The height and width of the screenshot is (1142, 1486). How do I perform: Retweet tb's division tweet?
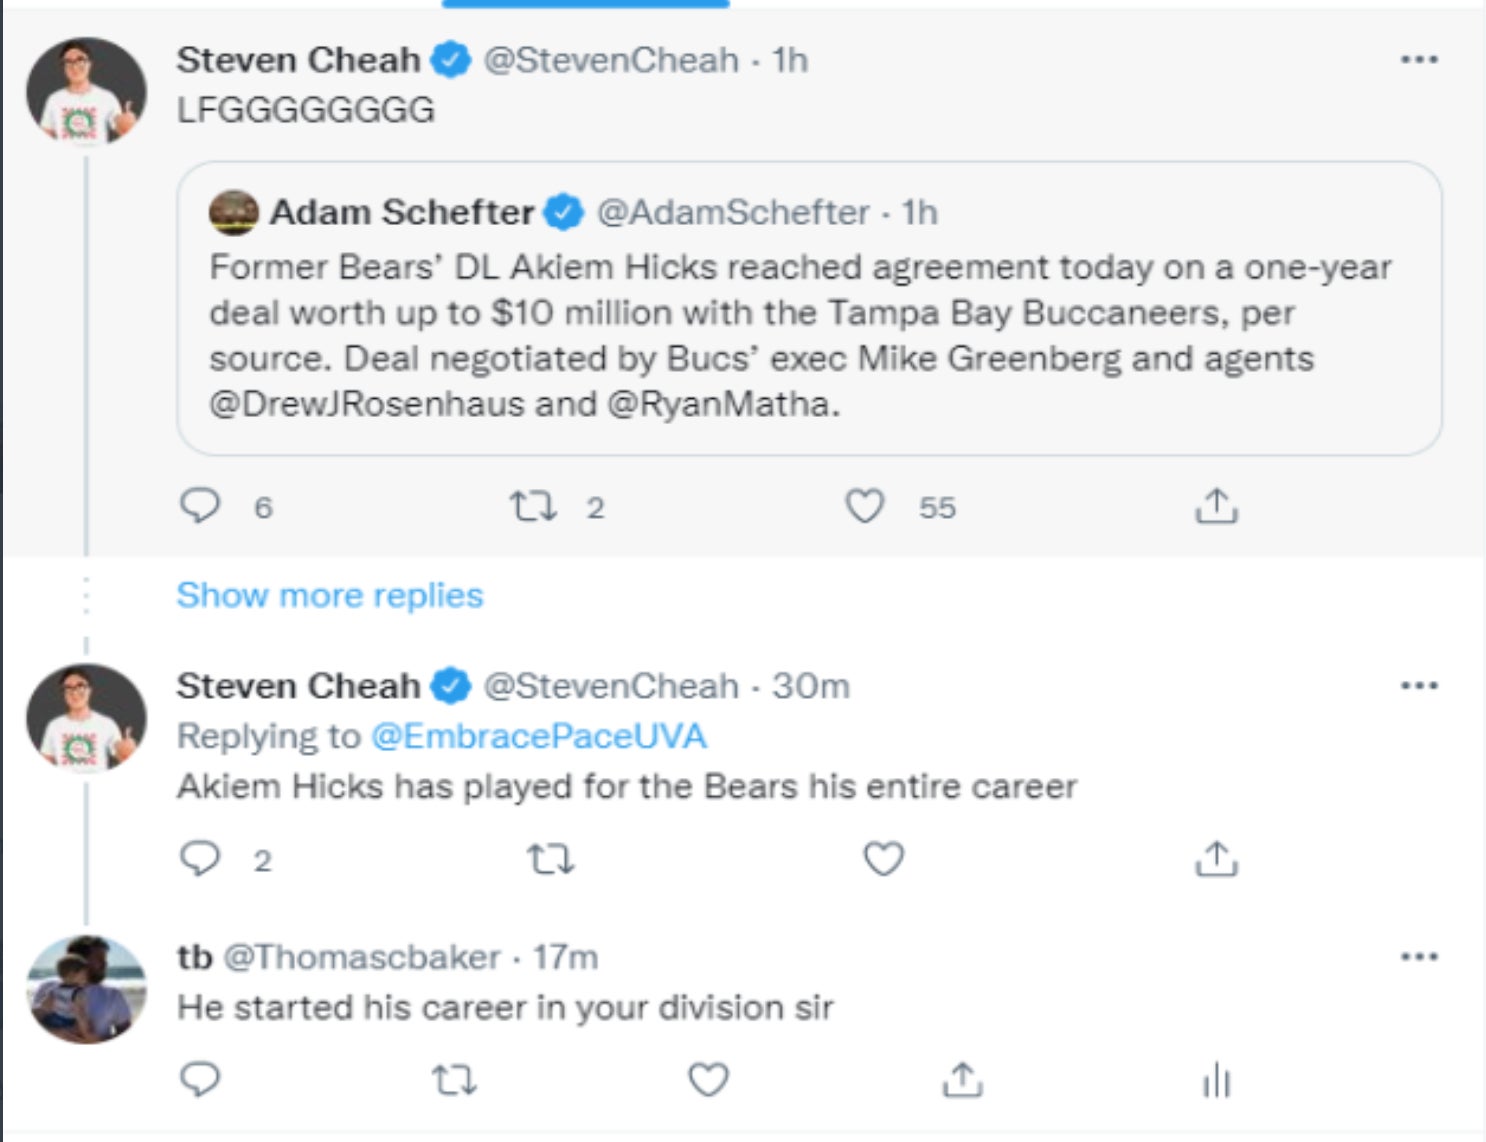tap(454, 1079)
